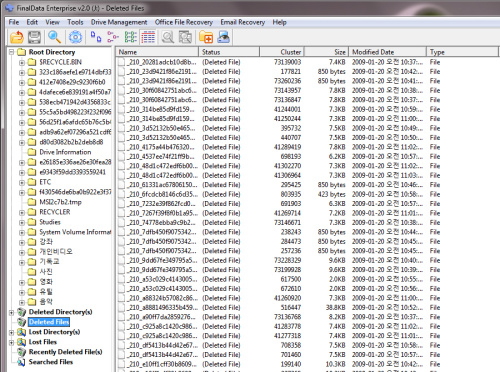The width and height of the screenshot is (500, 372).
Task: Click the grayed-out image preview icon
Action: 185,37
